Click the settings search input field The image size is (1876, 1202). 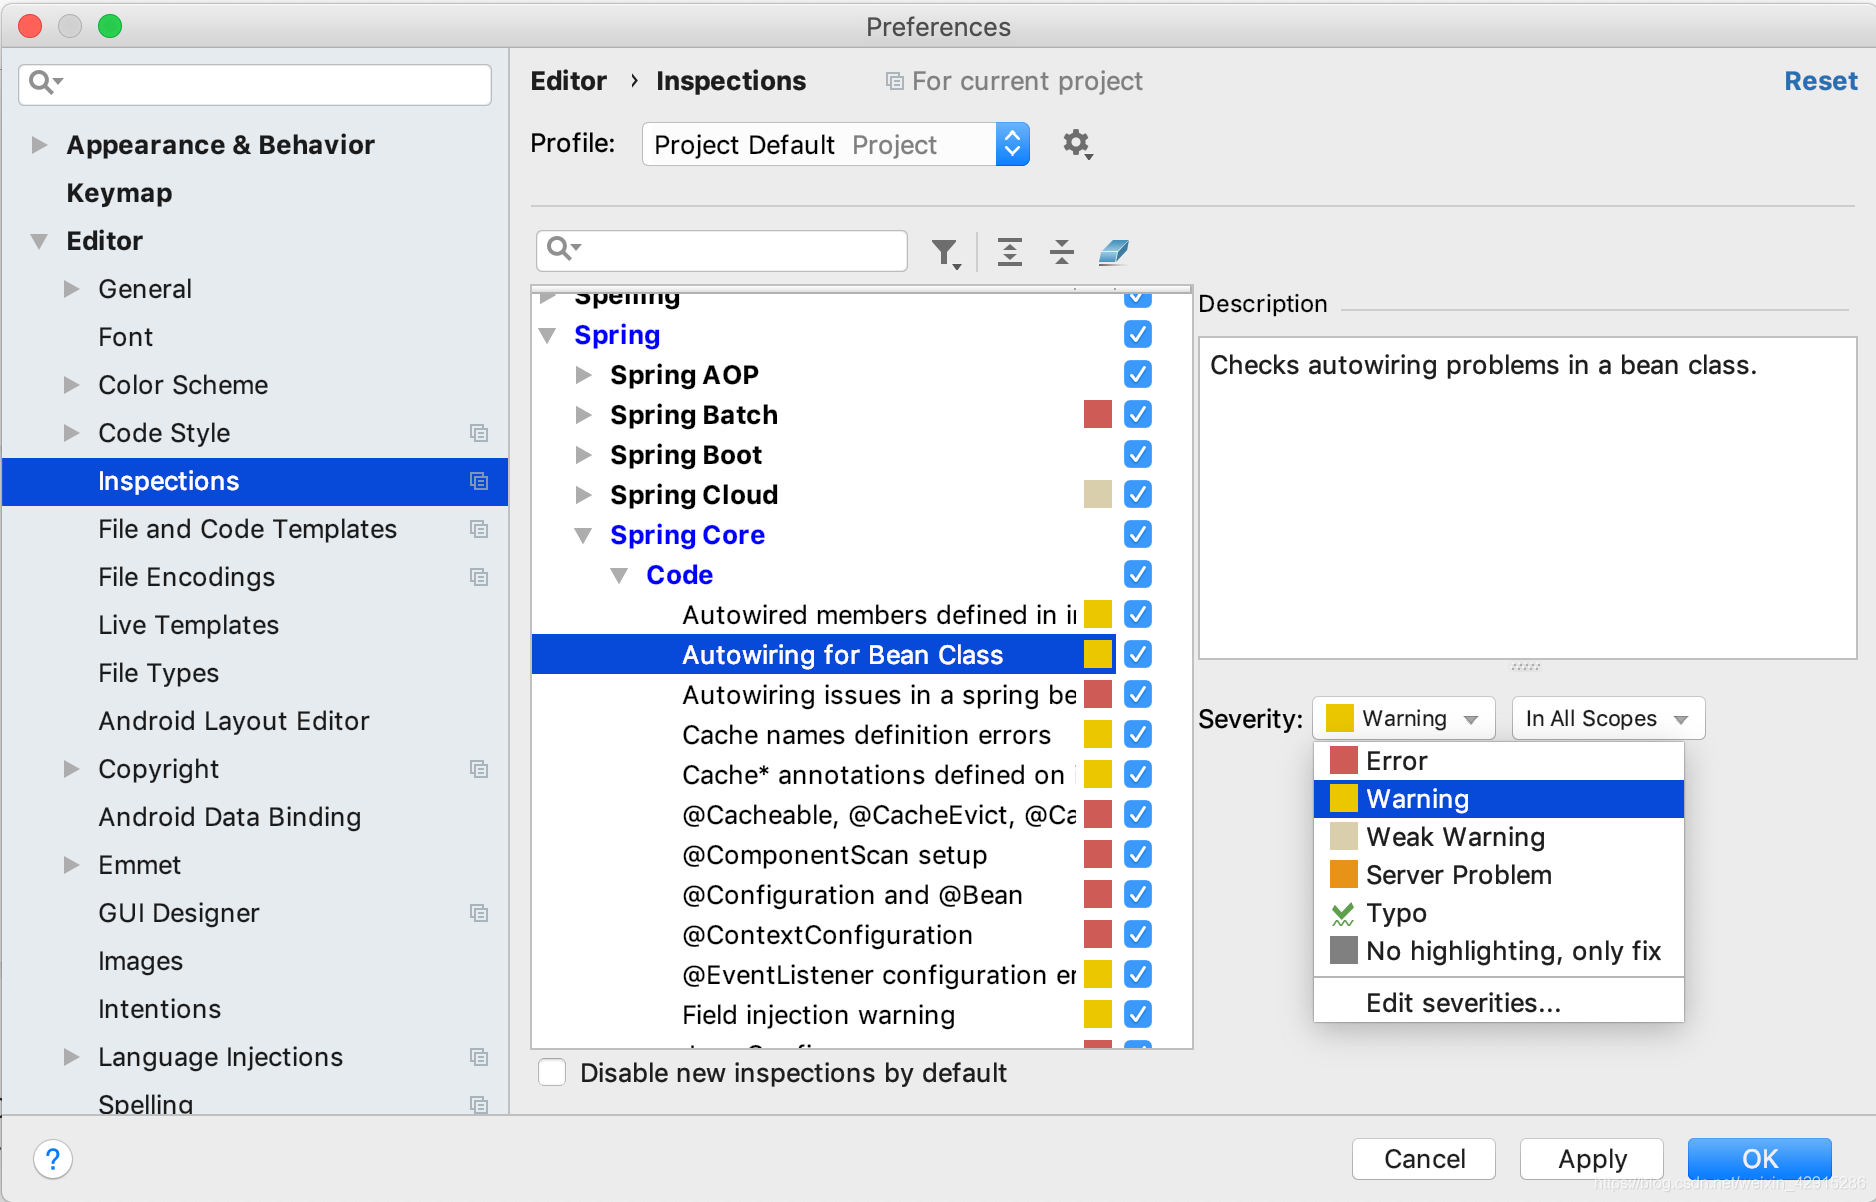(255, 84)
